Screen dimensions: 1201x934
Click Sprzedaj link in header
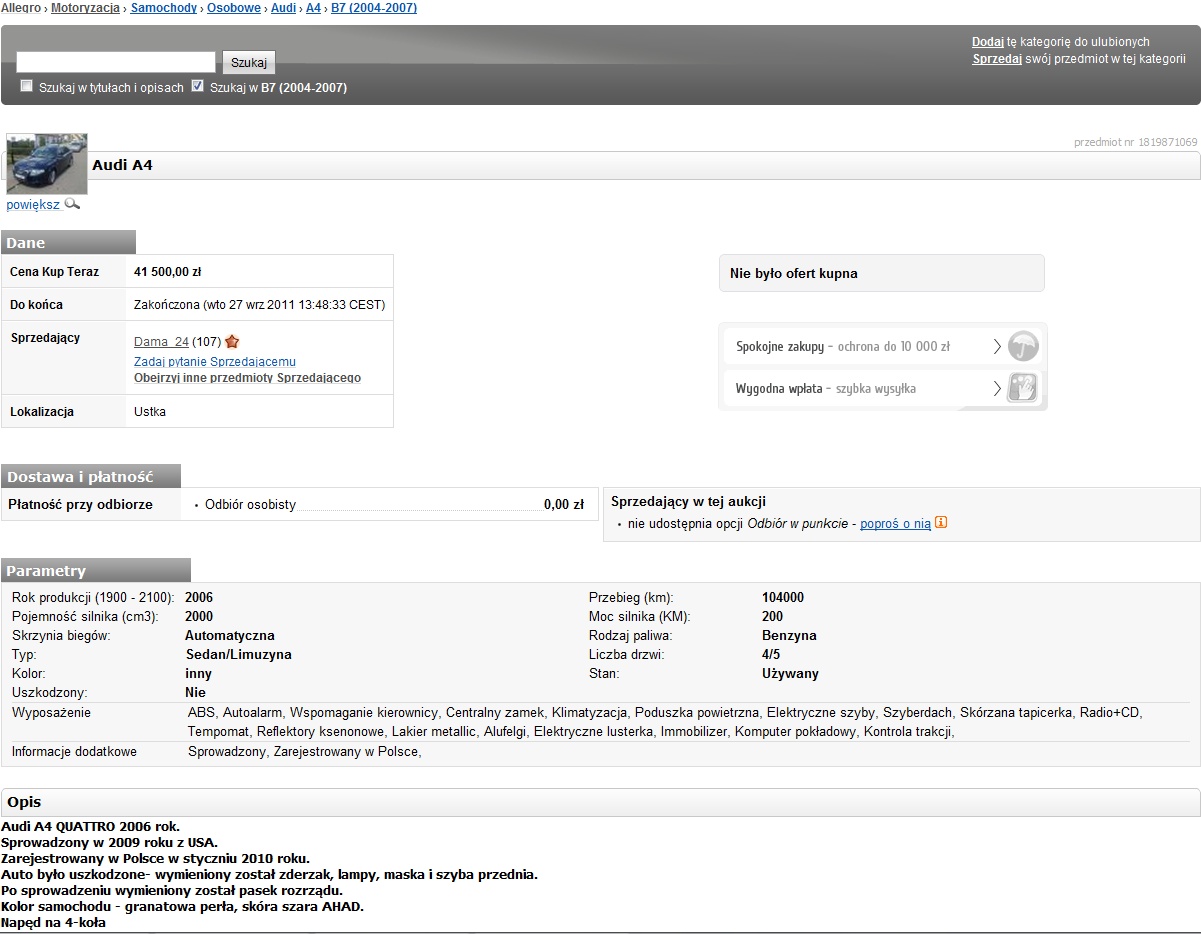pos(997,59)
